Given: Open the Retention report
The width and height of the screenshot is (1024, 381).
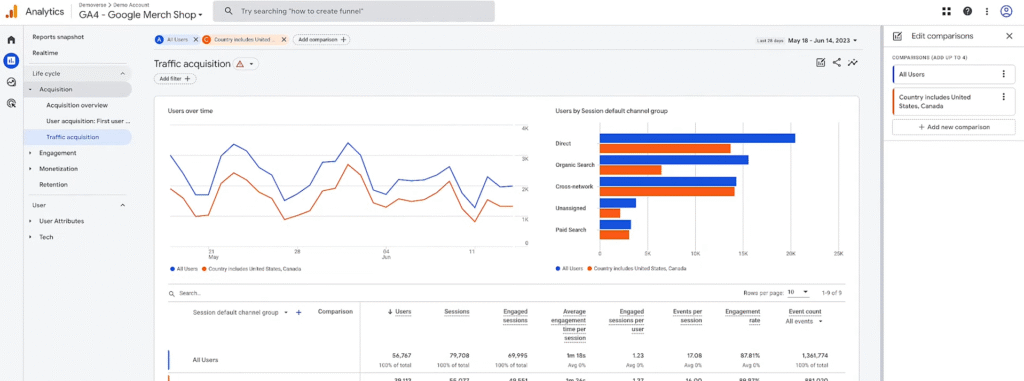Looking at the screenshot, I should point(53,184).
